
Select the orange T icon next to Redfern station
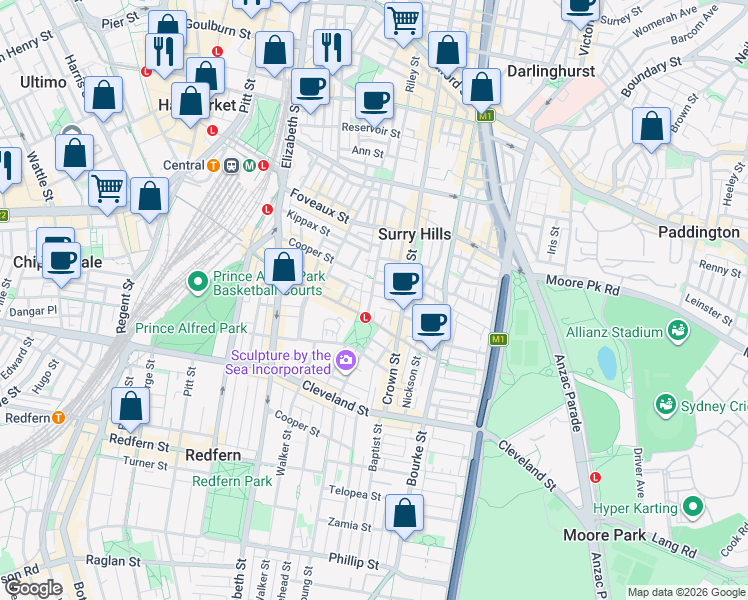58,418
